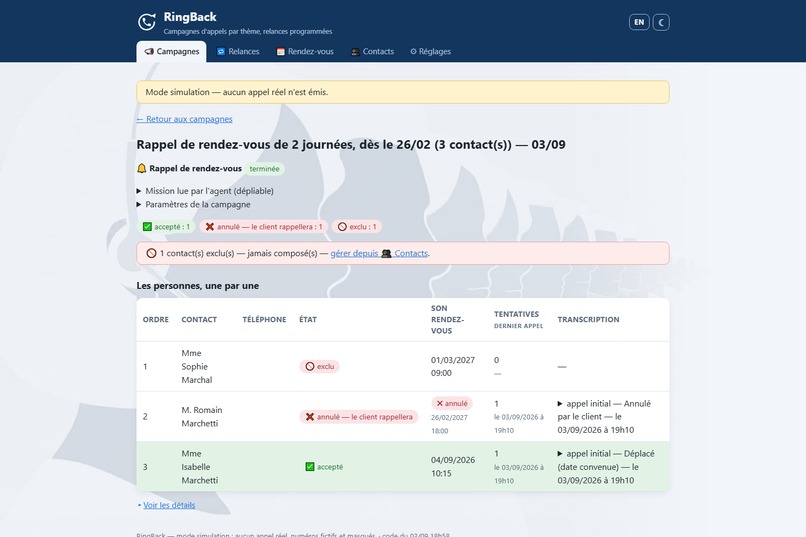806x537 pixels.
Task: Select contact M. Romain Marchetti
Action: pyautogui.click(x=202, y=417)
